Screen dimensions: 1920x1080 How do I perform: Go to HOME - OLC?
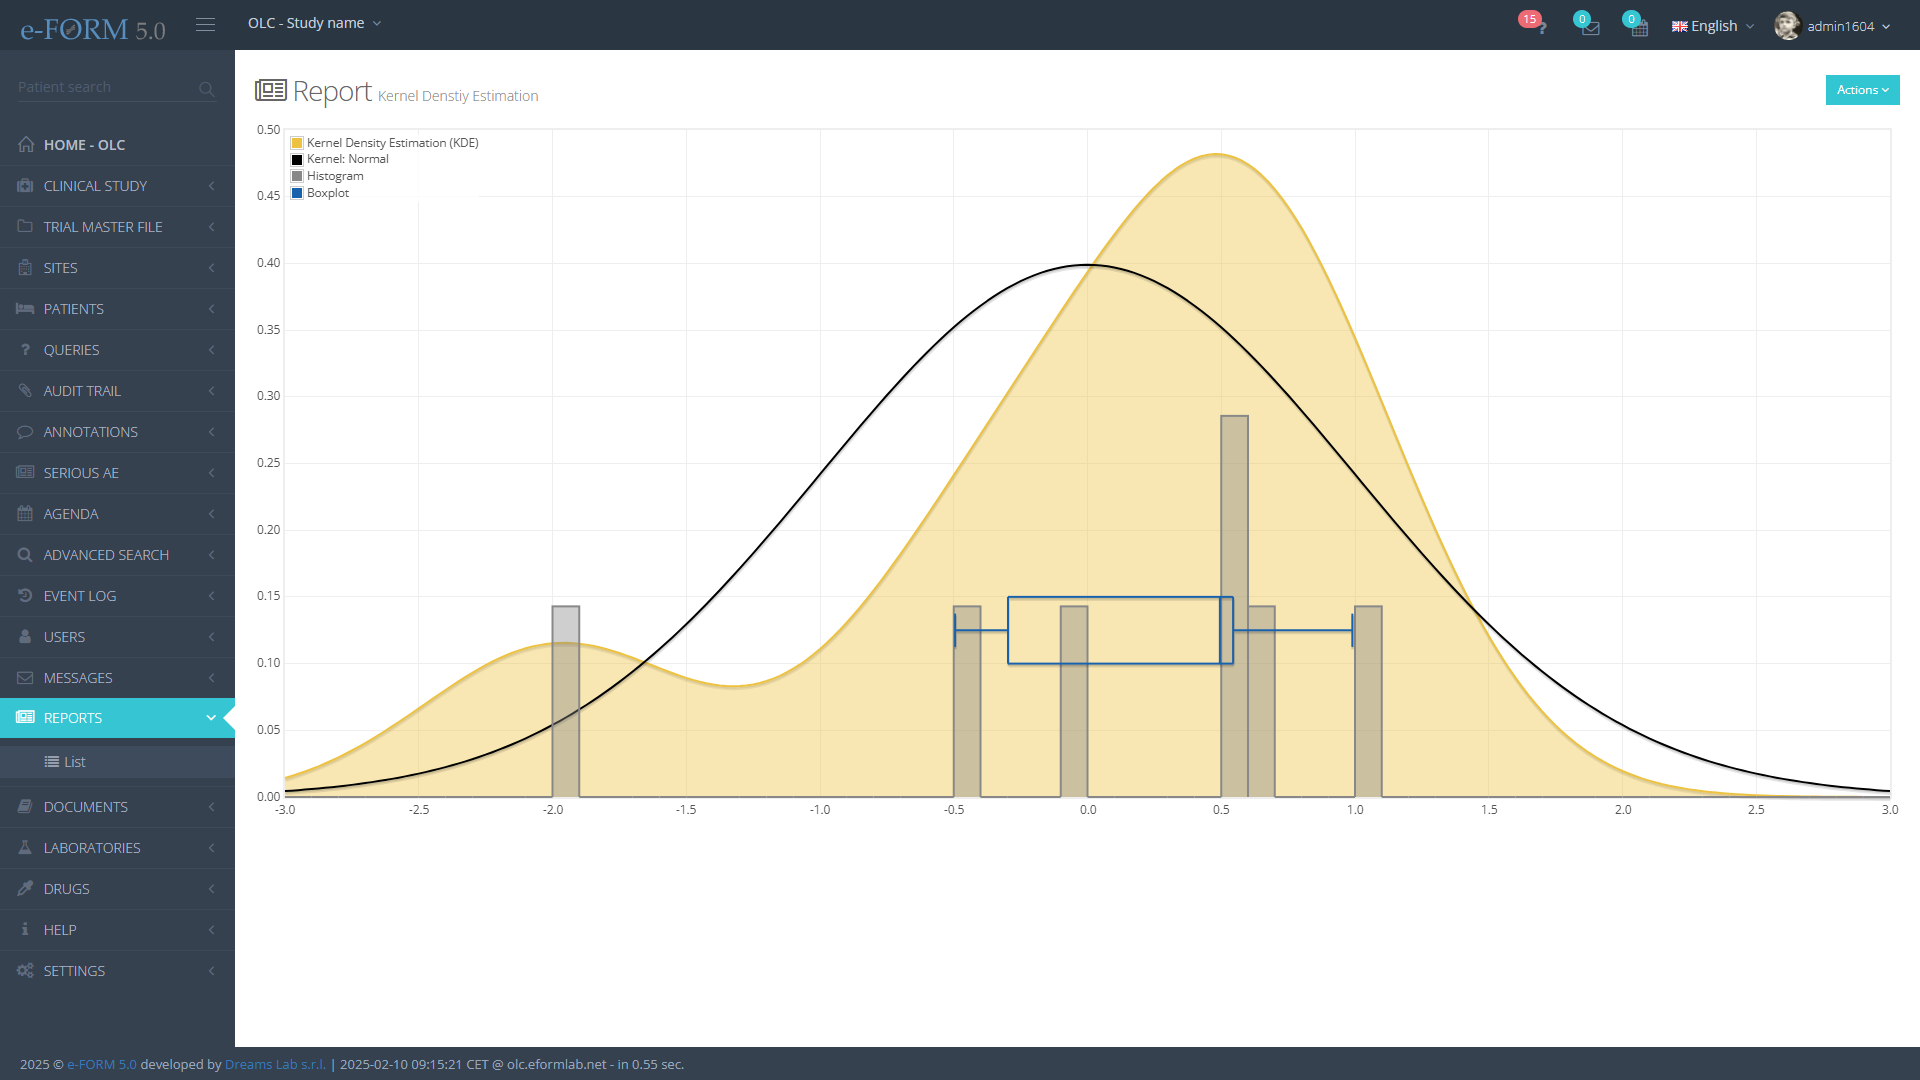coord(84,145)
